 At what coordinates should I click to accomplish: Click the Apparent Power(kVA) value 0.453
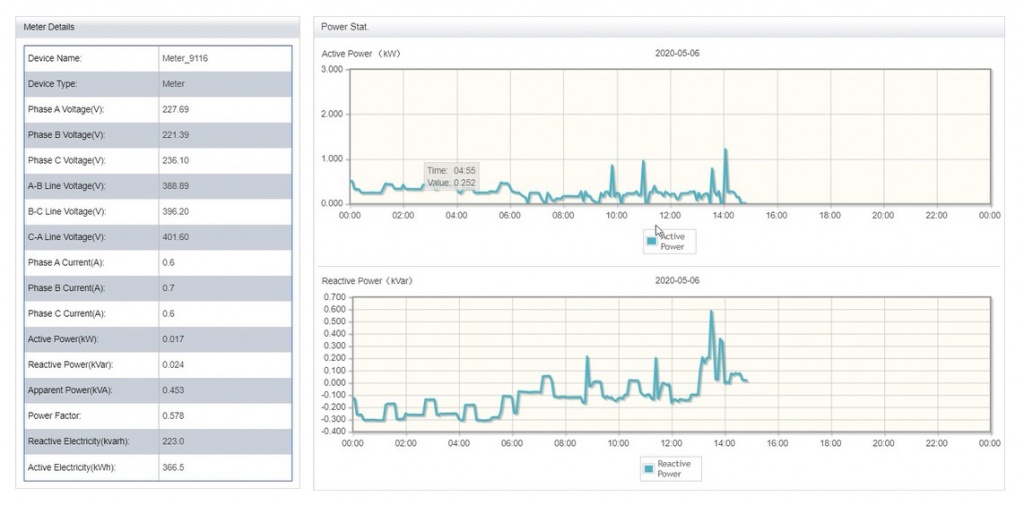click(x=175, y=390)
